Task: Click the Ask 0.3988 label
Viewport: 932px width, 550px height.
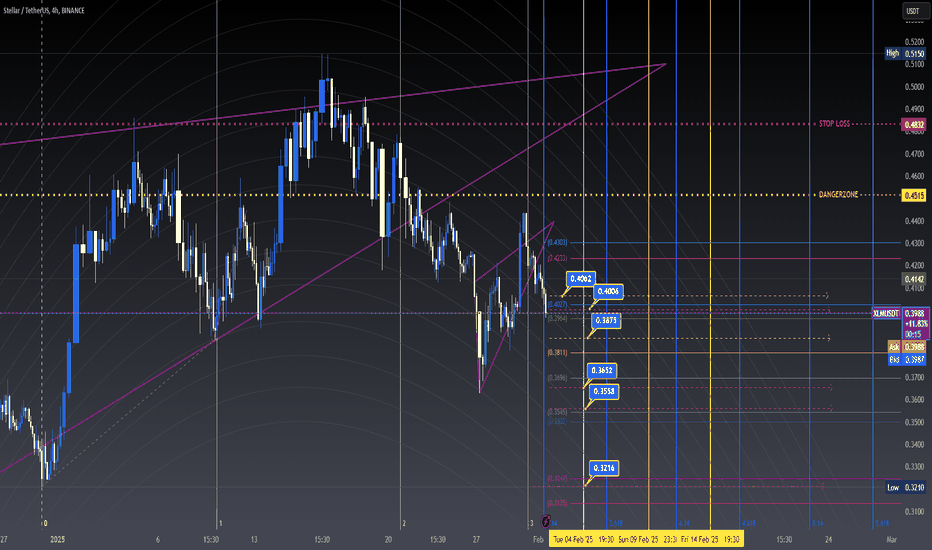Action: pyautogui.click(x=906, y=347)
